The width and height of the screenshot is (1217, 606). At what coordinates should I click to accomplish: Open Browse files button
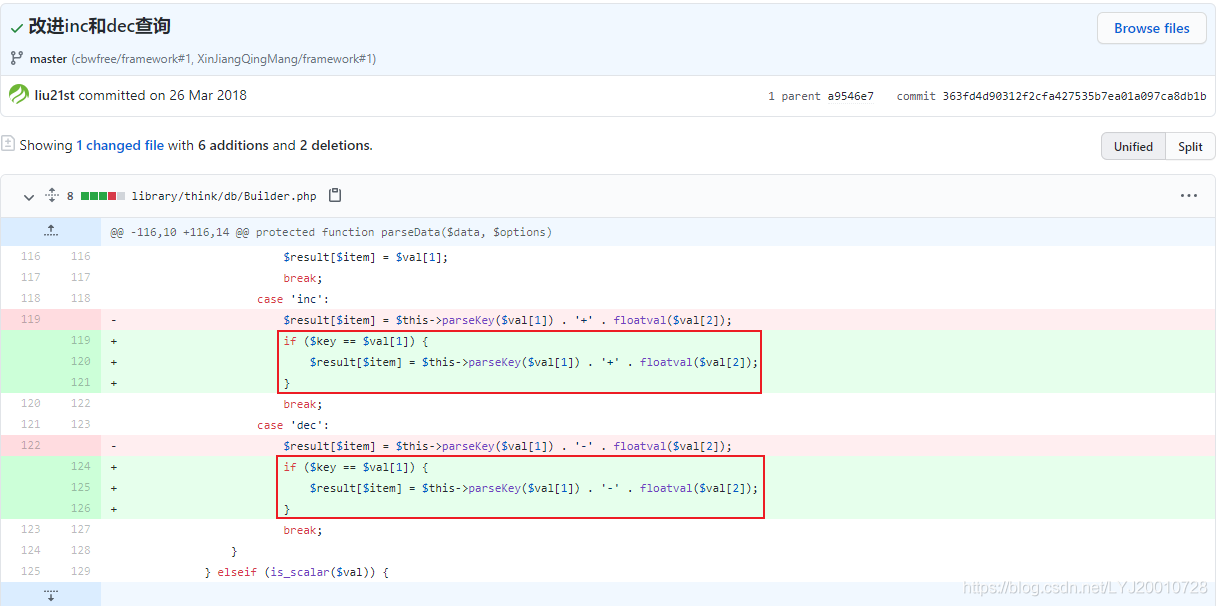pos(1151,28)
